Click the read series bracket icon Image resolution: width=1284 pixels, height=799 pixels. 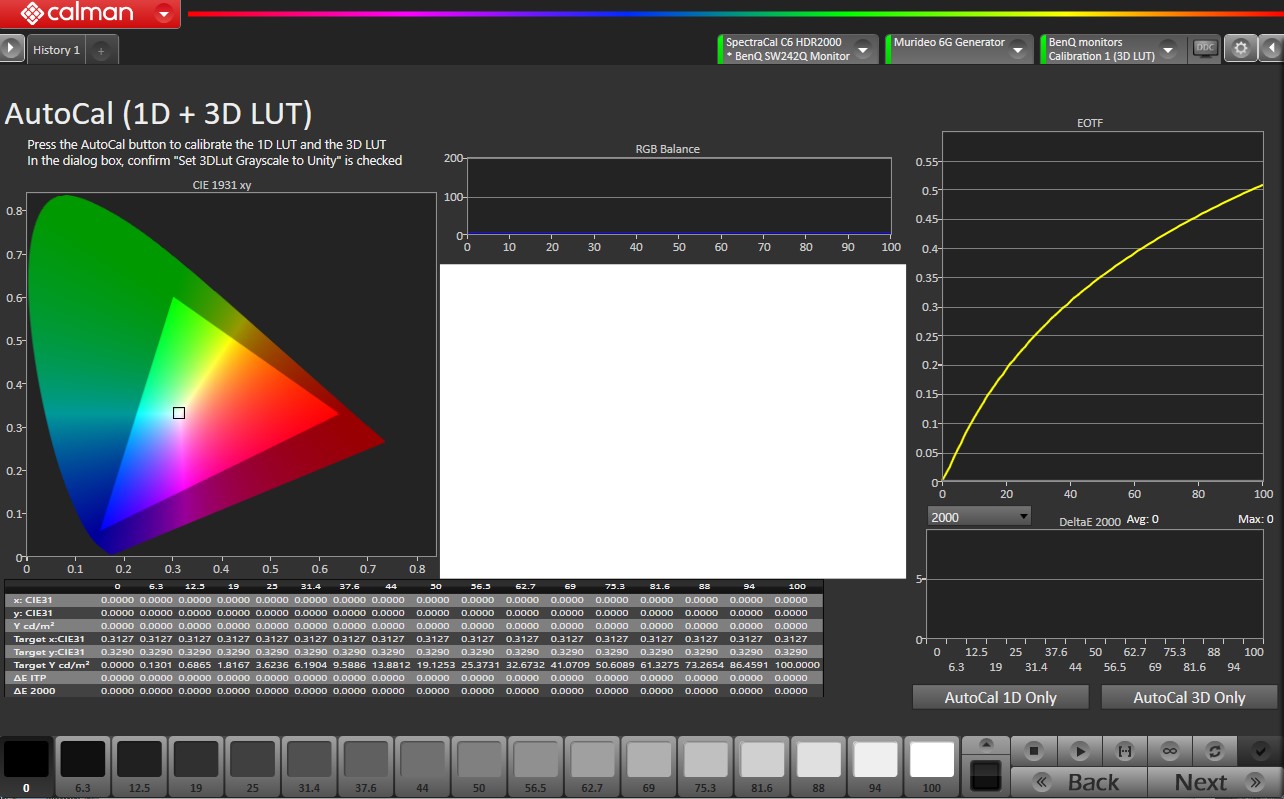[x=1124, y=750]
